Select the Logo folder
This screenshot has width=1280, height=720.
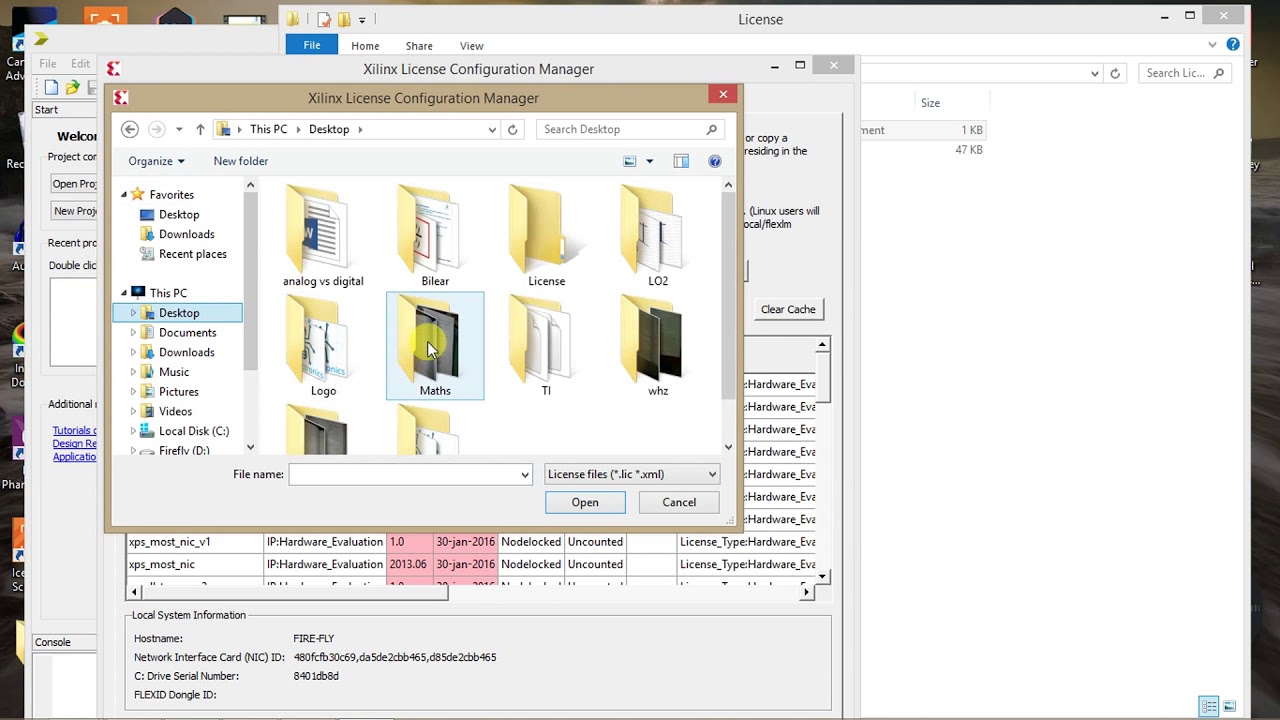[323, 346]
